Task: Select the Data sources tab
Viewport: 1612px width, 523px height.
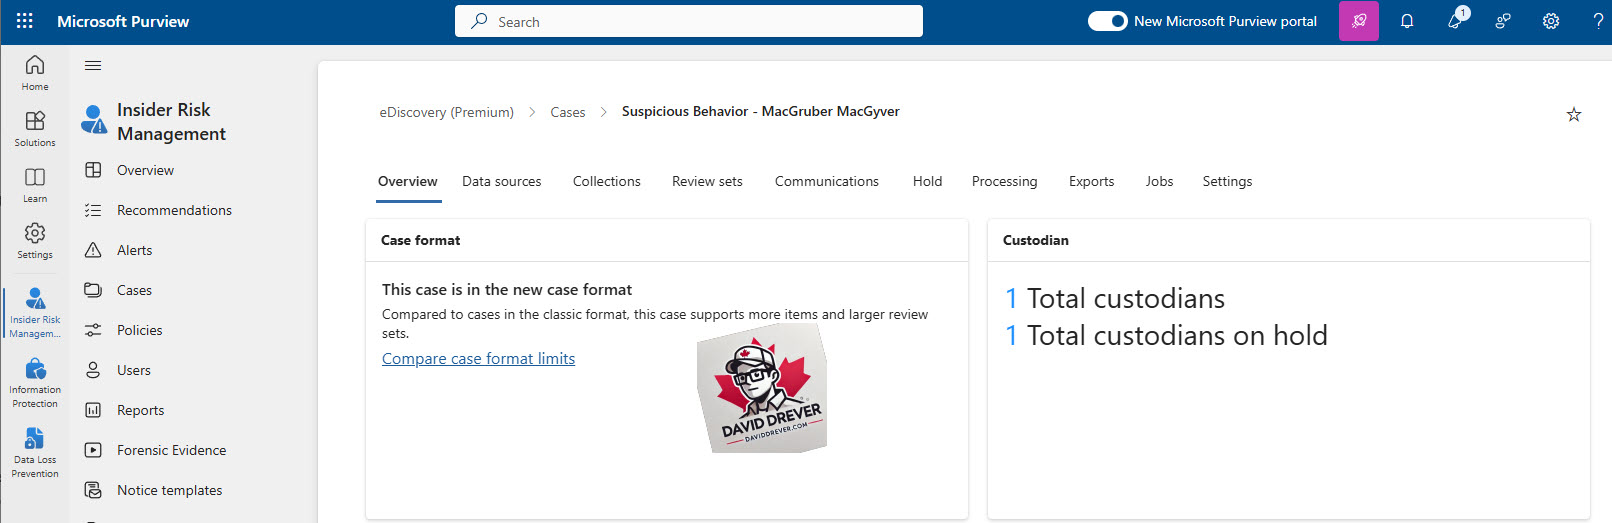Action: [x=502, y=181]
